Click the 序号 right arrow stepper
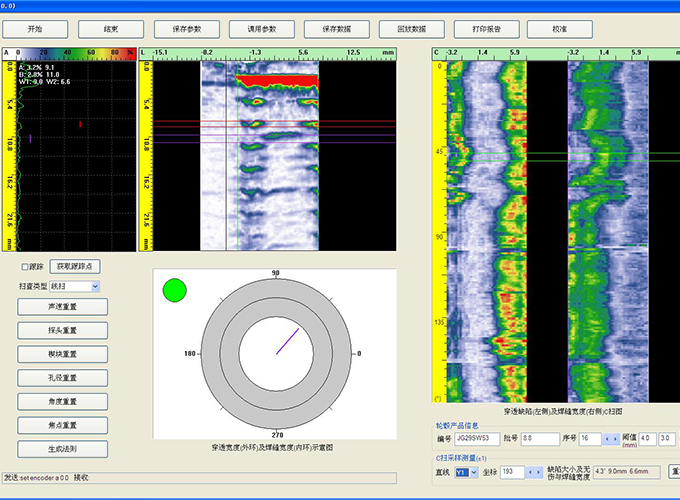The image size is (680, 500). [615, 438]
